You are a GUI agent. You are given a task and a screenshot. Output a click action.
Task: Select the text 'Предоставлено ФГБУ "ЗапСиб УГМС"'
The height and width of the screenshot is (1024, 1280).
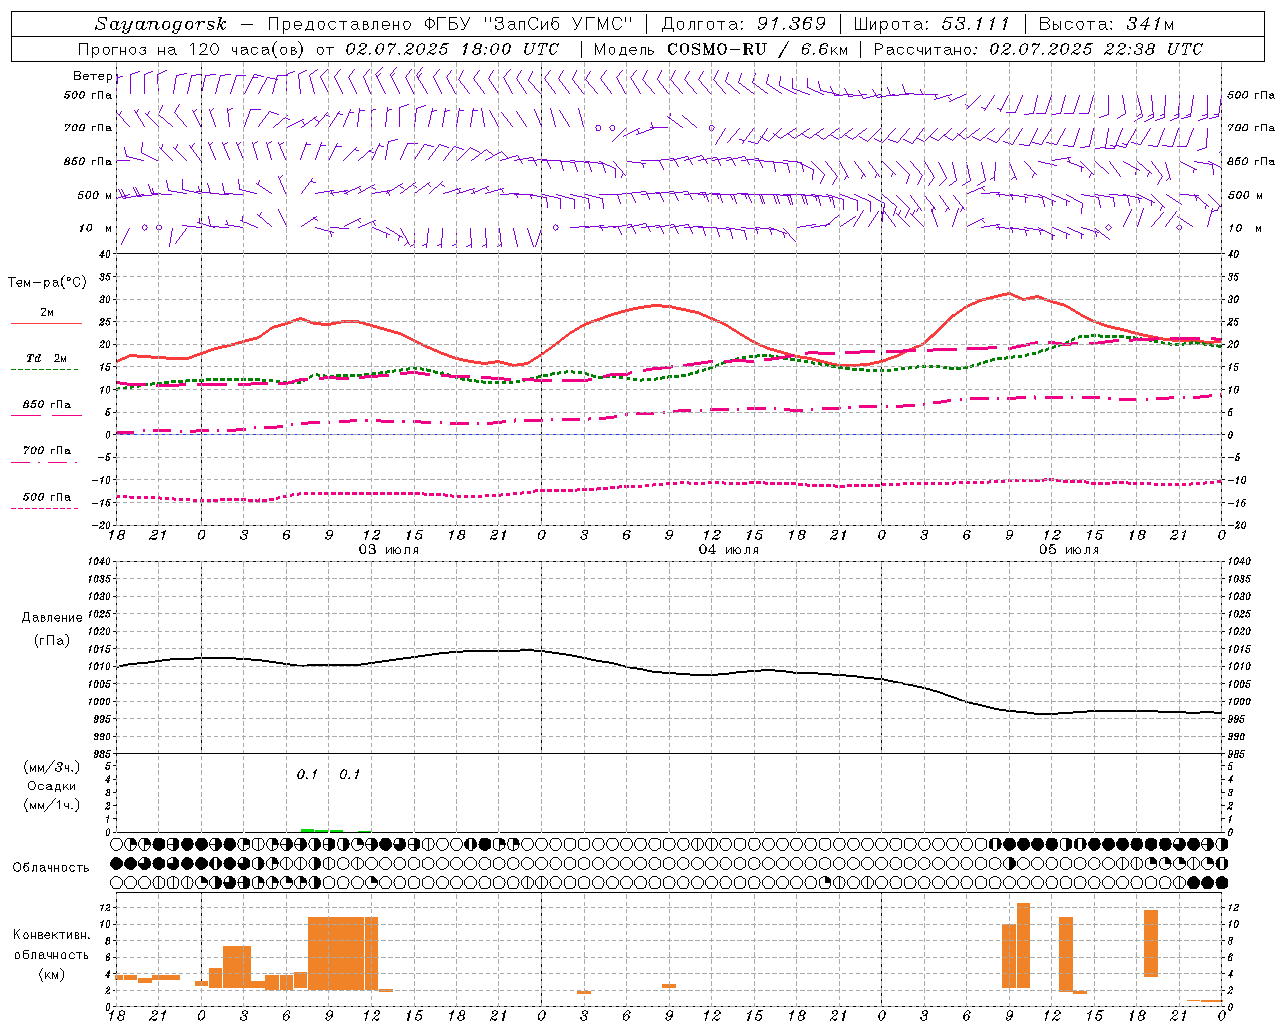point(451,24)
